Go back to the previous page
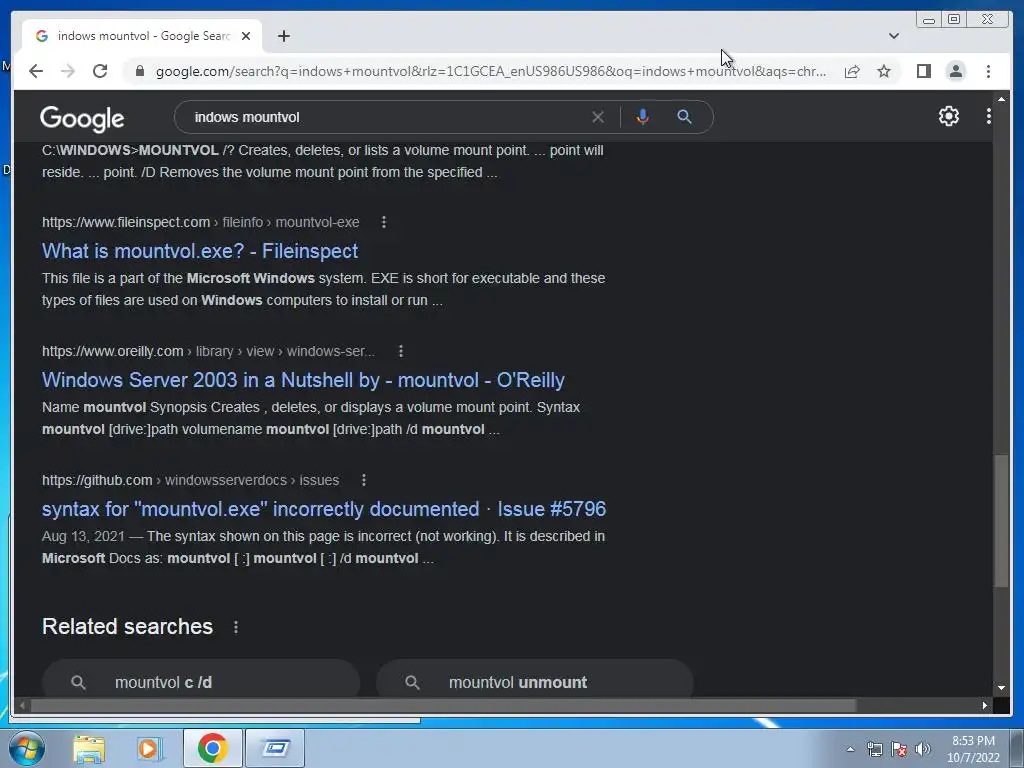The width and height of the screenshot is (1024, 768). click(x=36, y=71)
